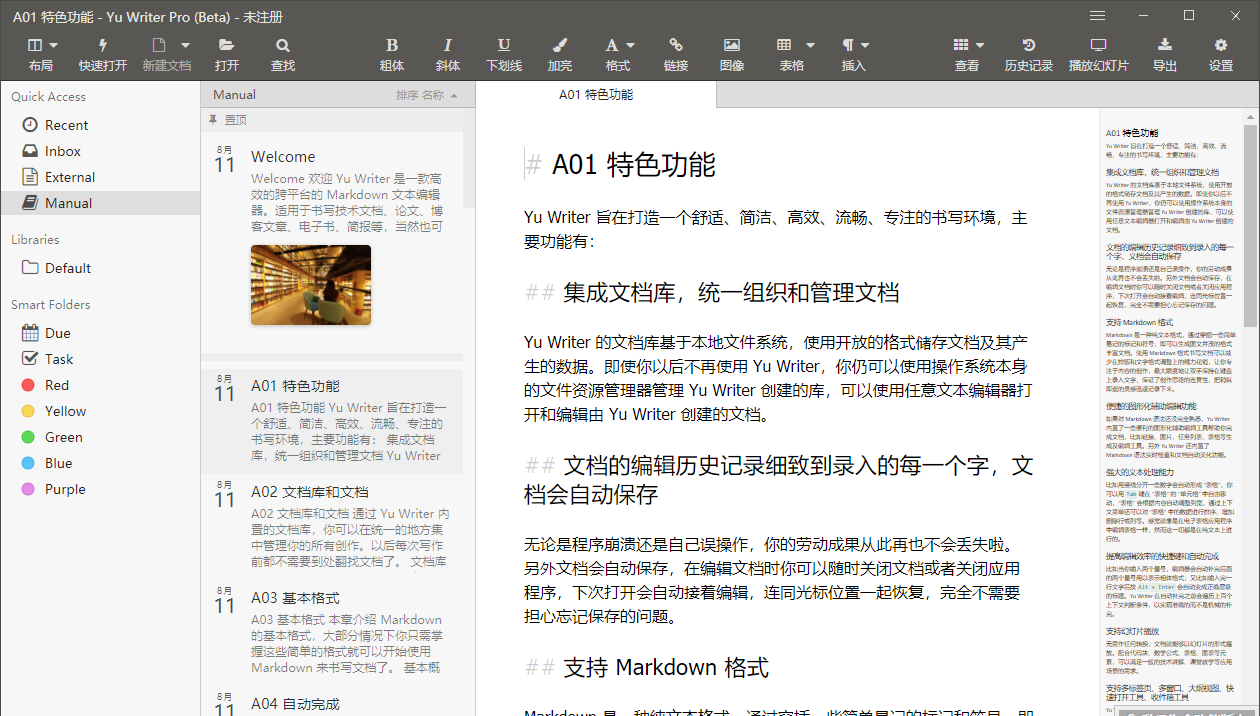This screenshot has width=1260, height=716.
Task: Click the 集成文档库 heading in editor
Action: [x=731, y=292]
